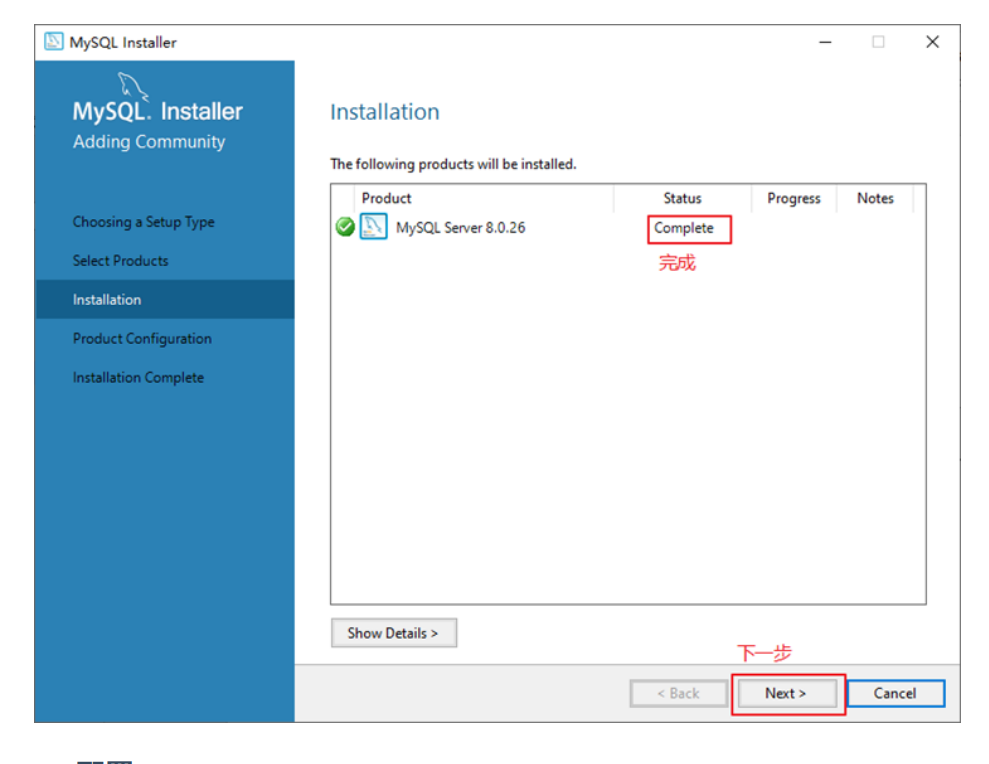The width and height of the screenshot is (989, 764).
Task: Click the Progress column header
Action: point(793,198)
